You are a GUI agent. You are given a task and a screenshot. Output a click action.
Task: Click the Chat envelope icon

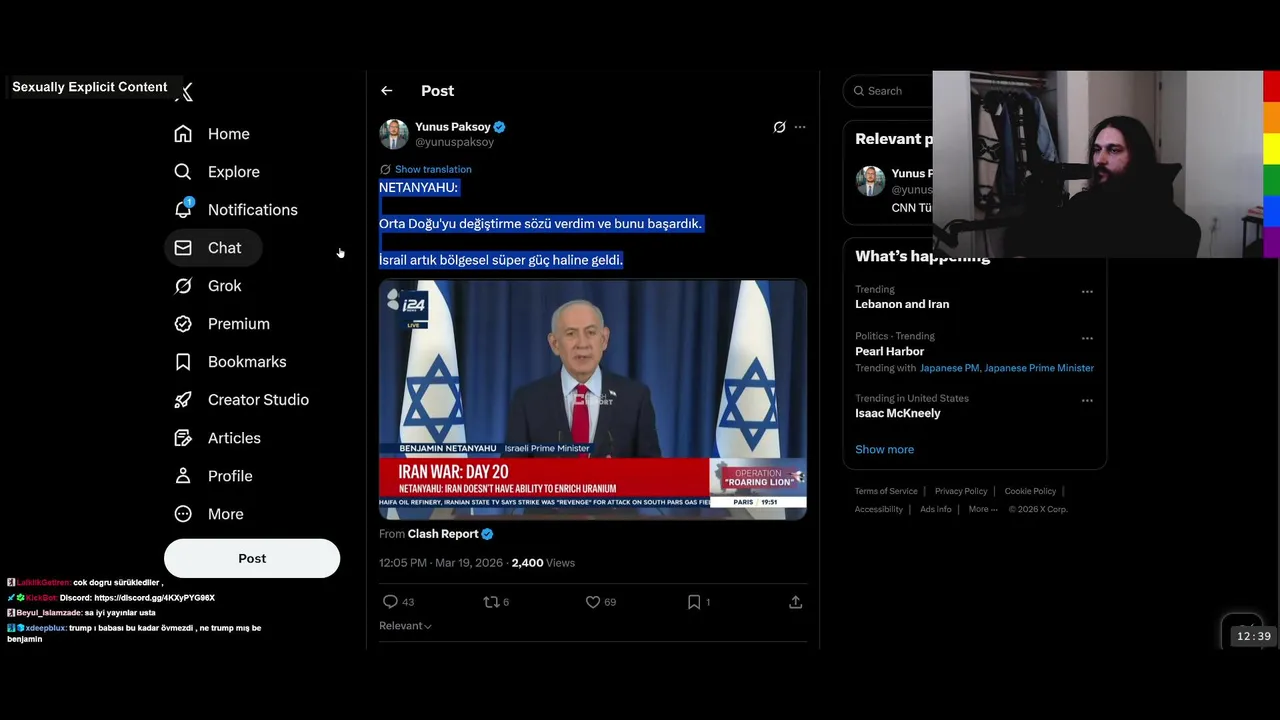coord(183,248)
